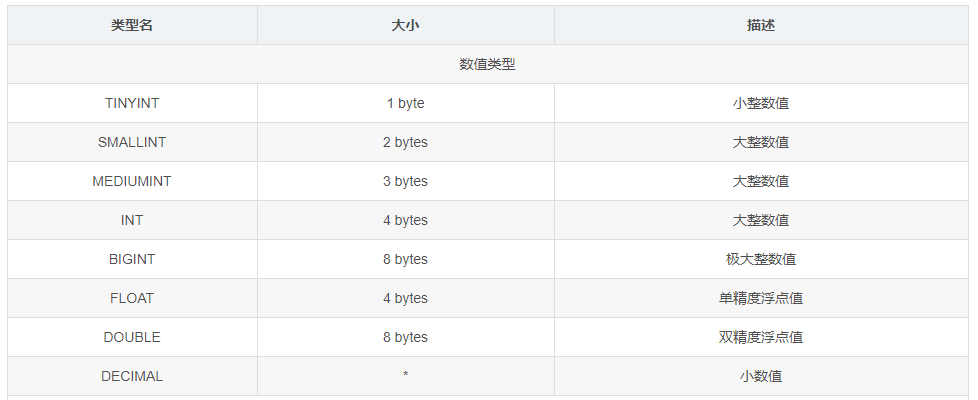Screen dimensions: 978x400
Task: Select the FLOAT type name cell
Action: 132,298
